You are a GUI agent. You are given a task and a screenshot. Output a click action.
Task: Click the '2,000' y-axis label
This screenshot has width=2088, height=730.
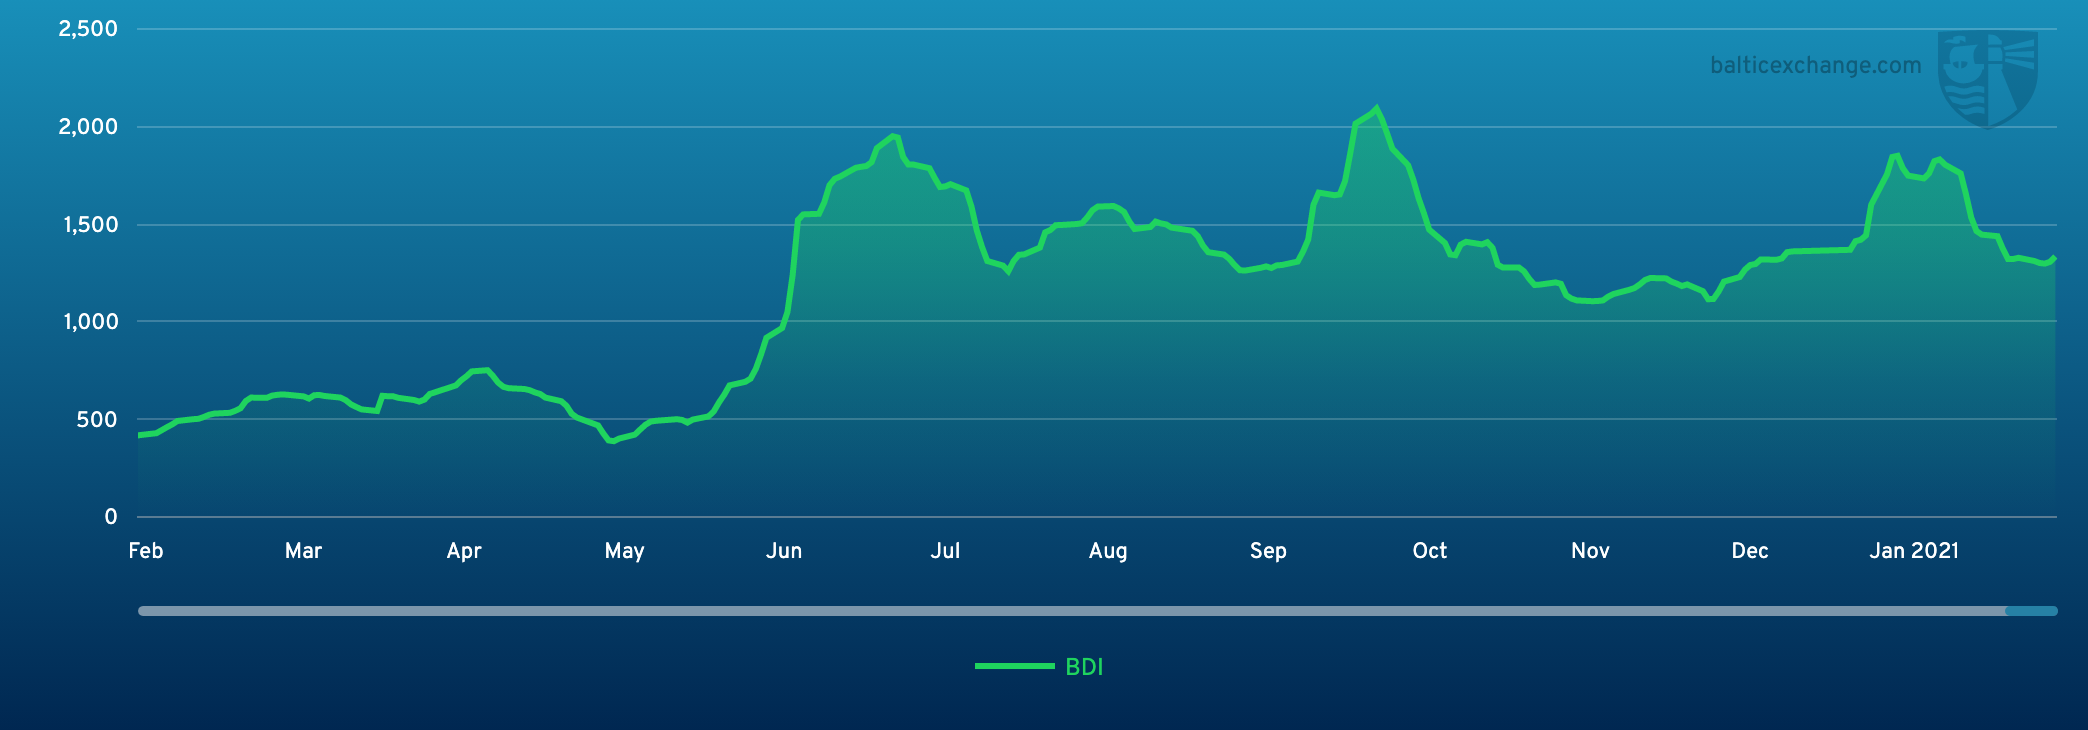(x=88, y=127)
